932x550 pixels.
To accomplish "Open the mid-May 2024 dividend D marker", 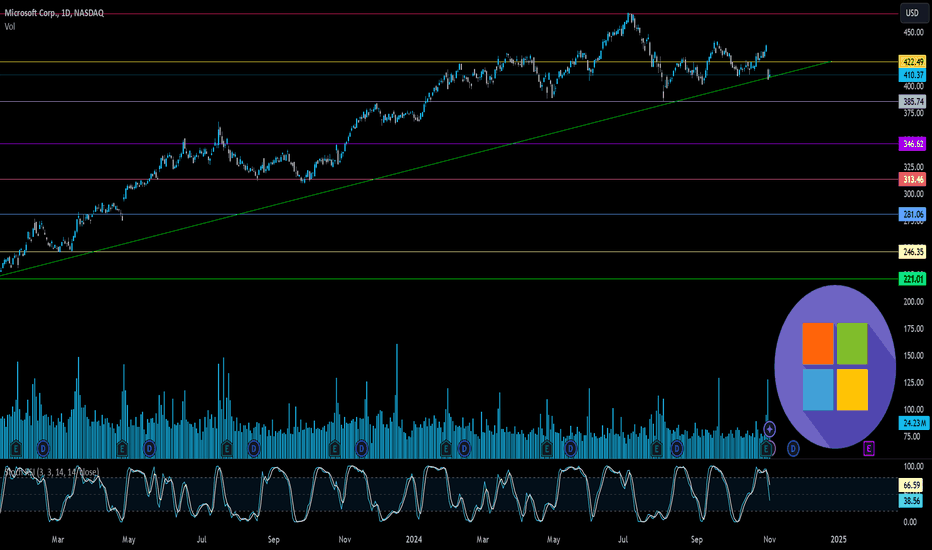I will (x=570, y=448).
